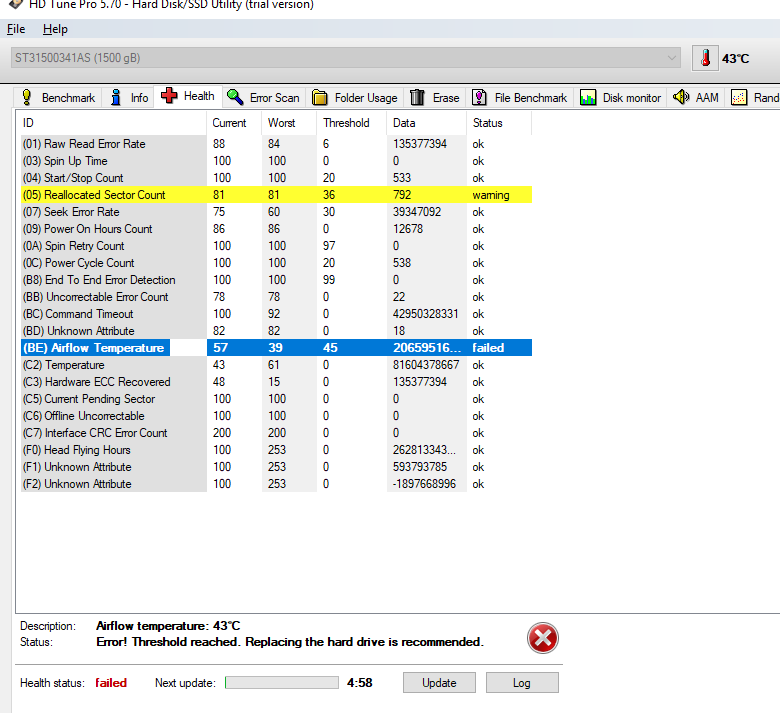Screen dimensions: 780x713
Task: Select the (BD) Unknown Attribute row
Action: click(x=277, y=331)
